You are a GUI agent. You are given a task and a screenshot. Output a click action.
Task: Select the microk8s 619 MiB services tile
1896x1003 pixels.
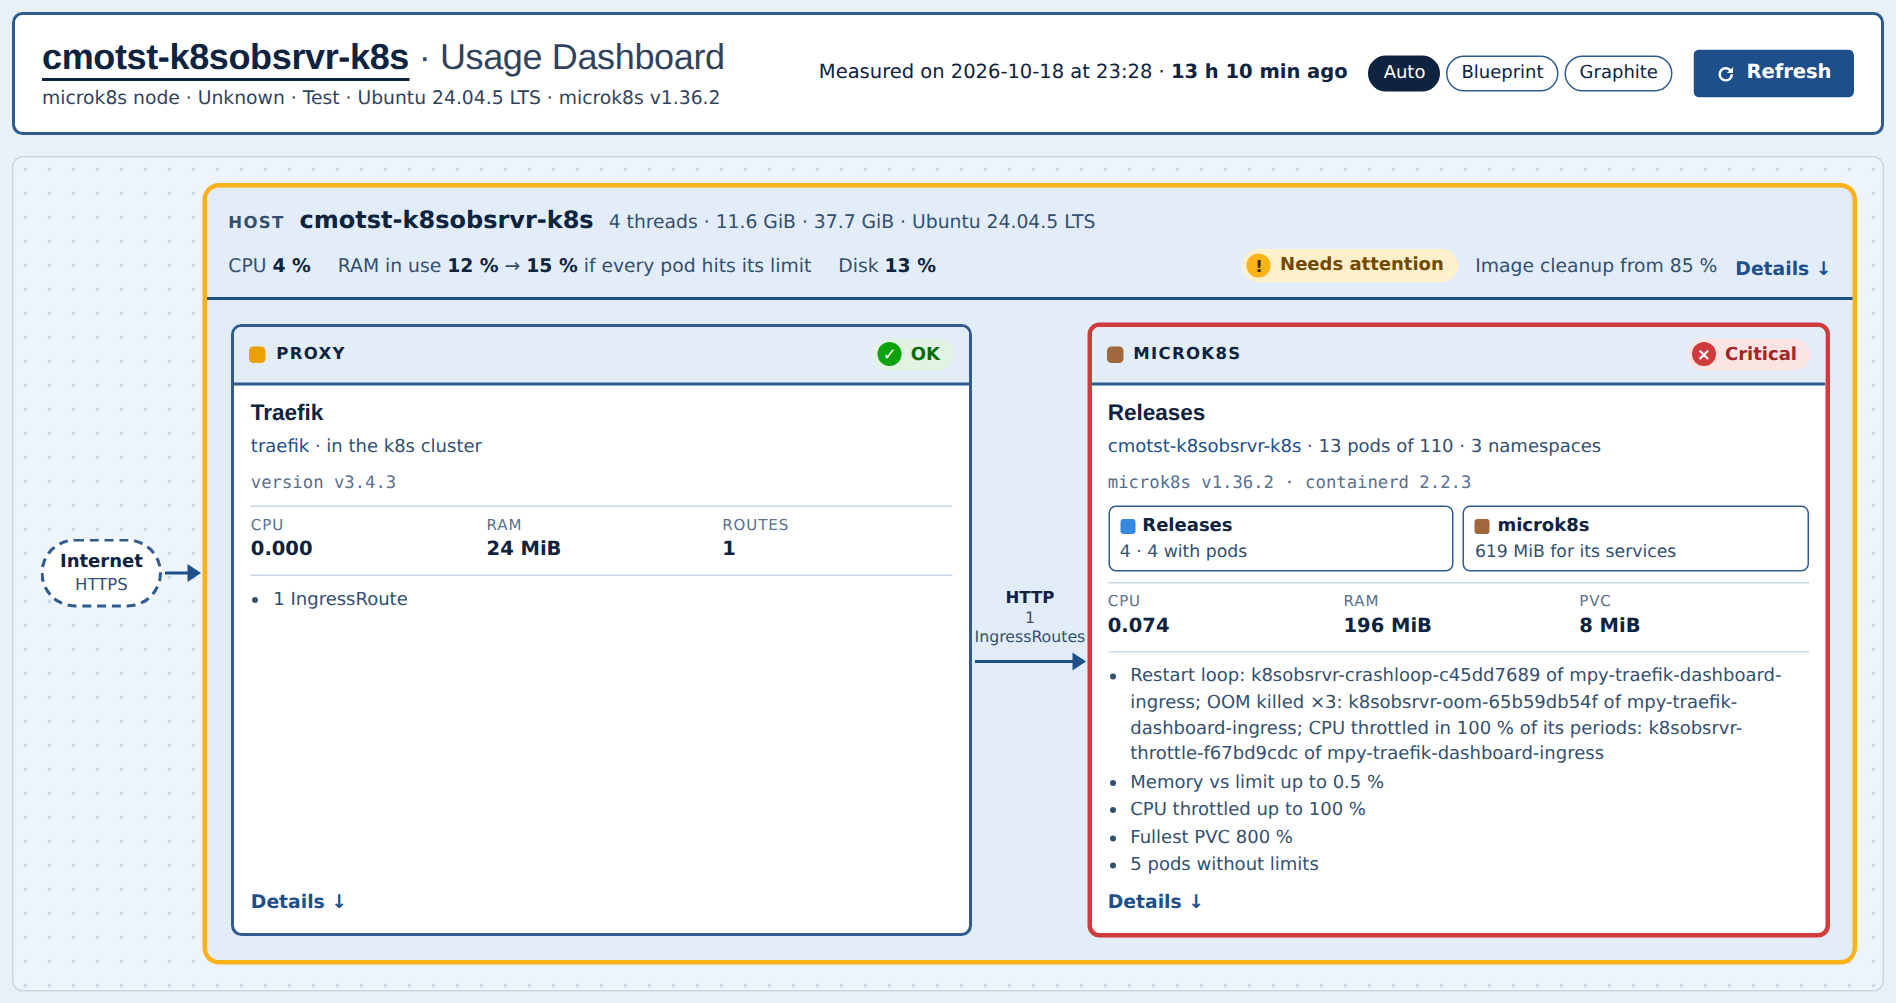pos(1635,538)
